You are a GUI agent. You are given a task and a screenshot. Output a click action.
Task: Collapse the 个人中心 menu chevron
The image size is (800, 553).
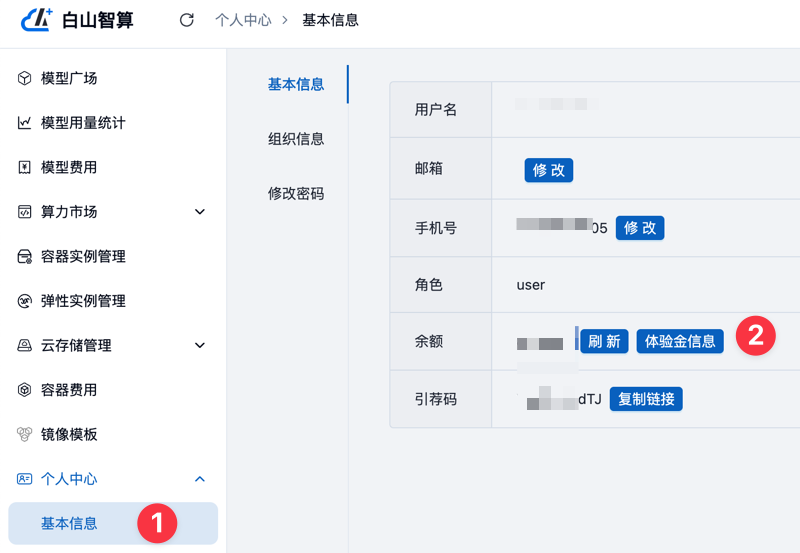(200, 480)
